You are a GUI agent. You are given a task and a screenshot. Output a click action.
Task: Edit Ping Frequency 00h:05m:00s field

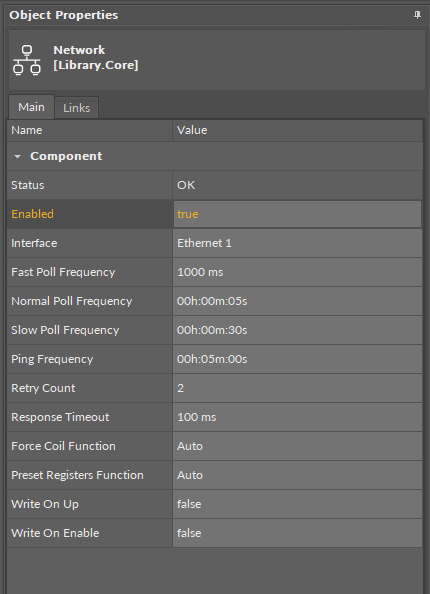pos(297,359)
